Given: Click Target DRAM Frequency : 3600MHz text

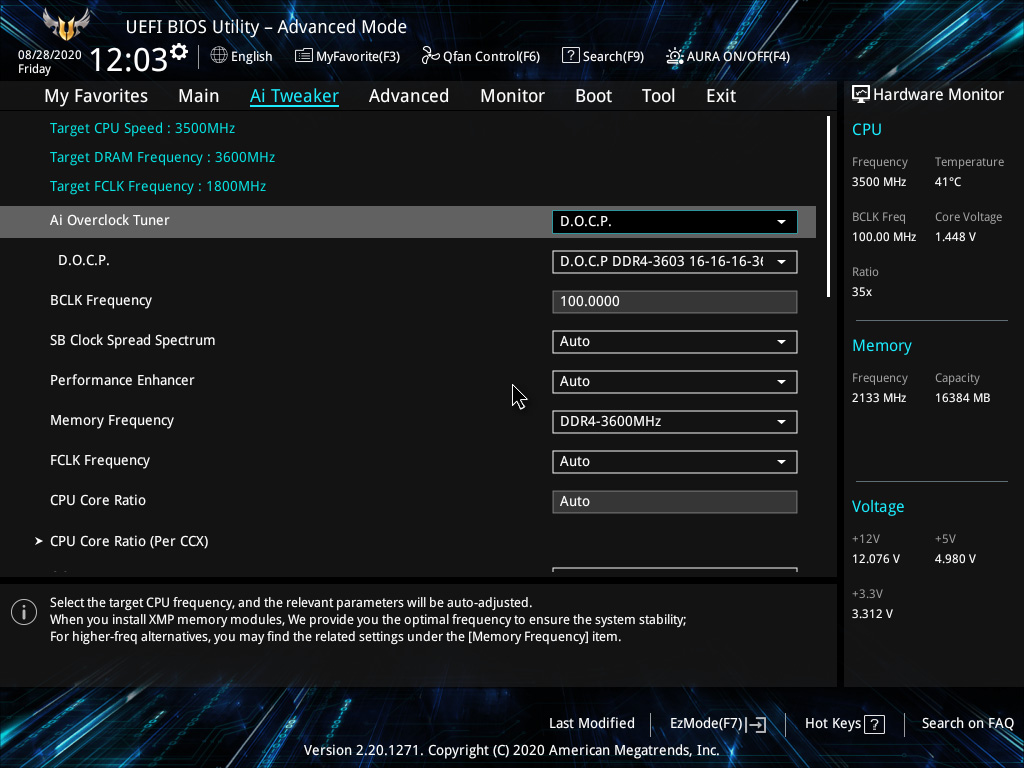Looking at the screenshot, I should (x=163, y=157).
